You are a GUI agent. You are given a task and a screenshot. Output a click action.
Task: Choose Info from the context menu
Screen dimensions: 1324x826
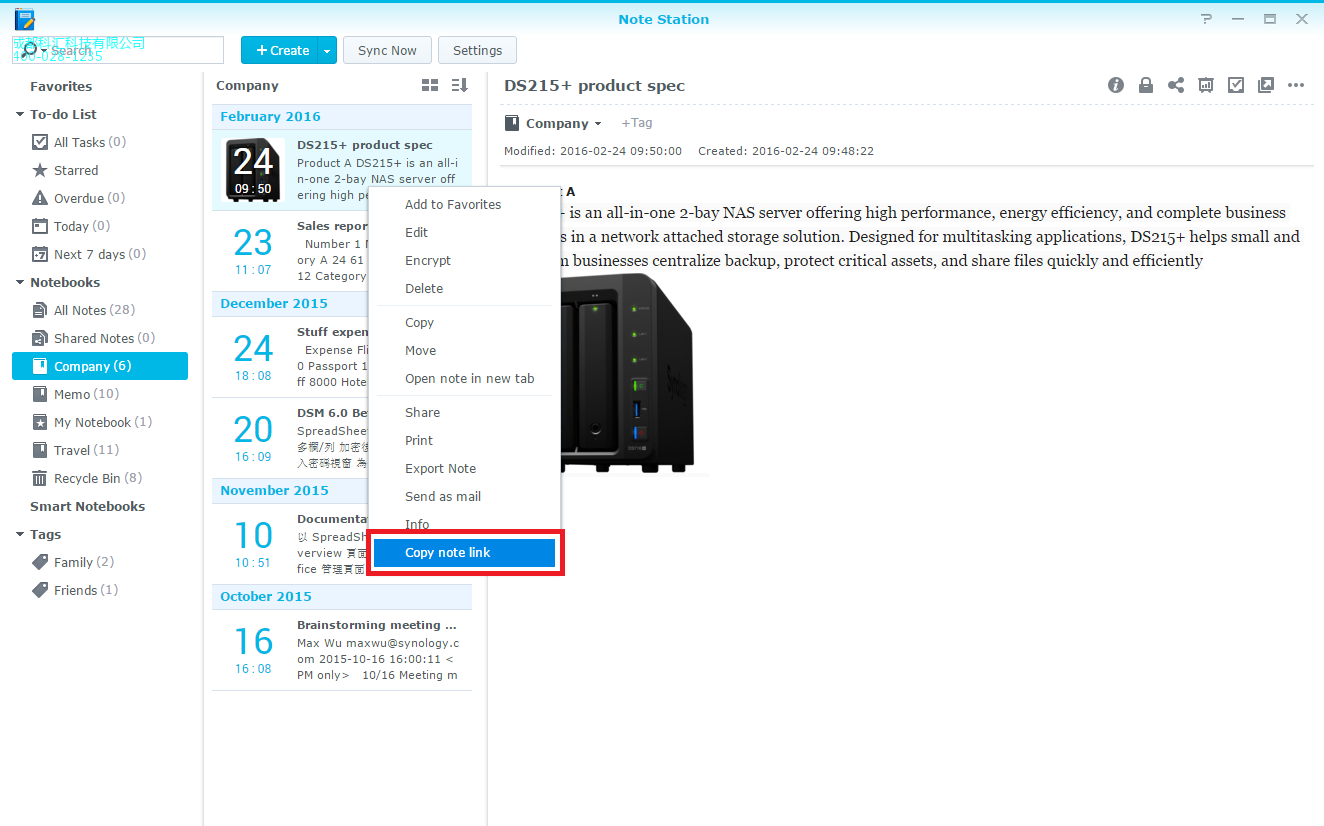click(x=464, y=524)
